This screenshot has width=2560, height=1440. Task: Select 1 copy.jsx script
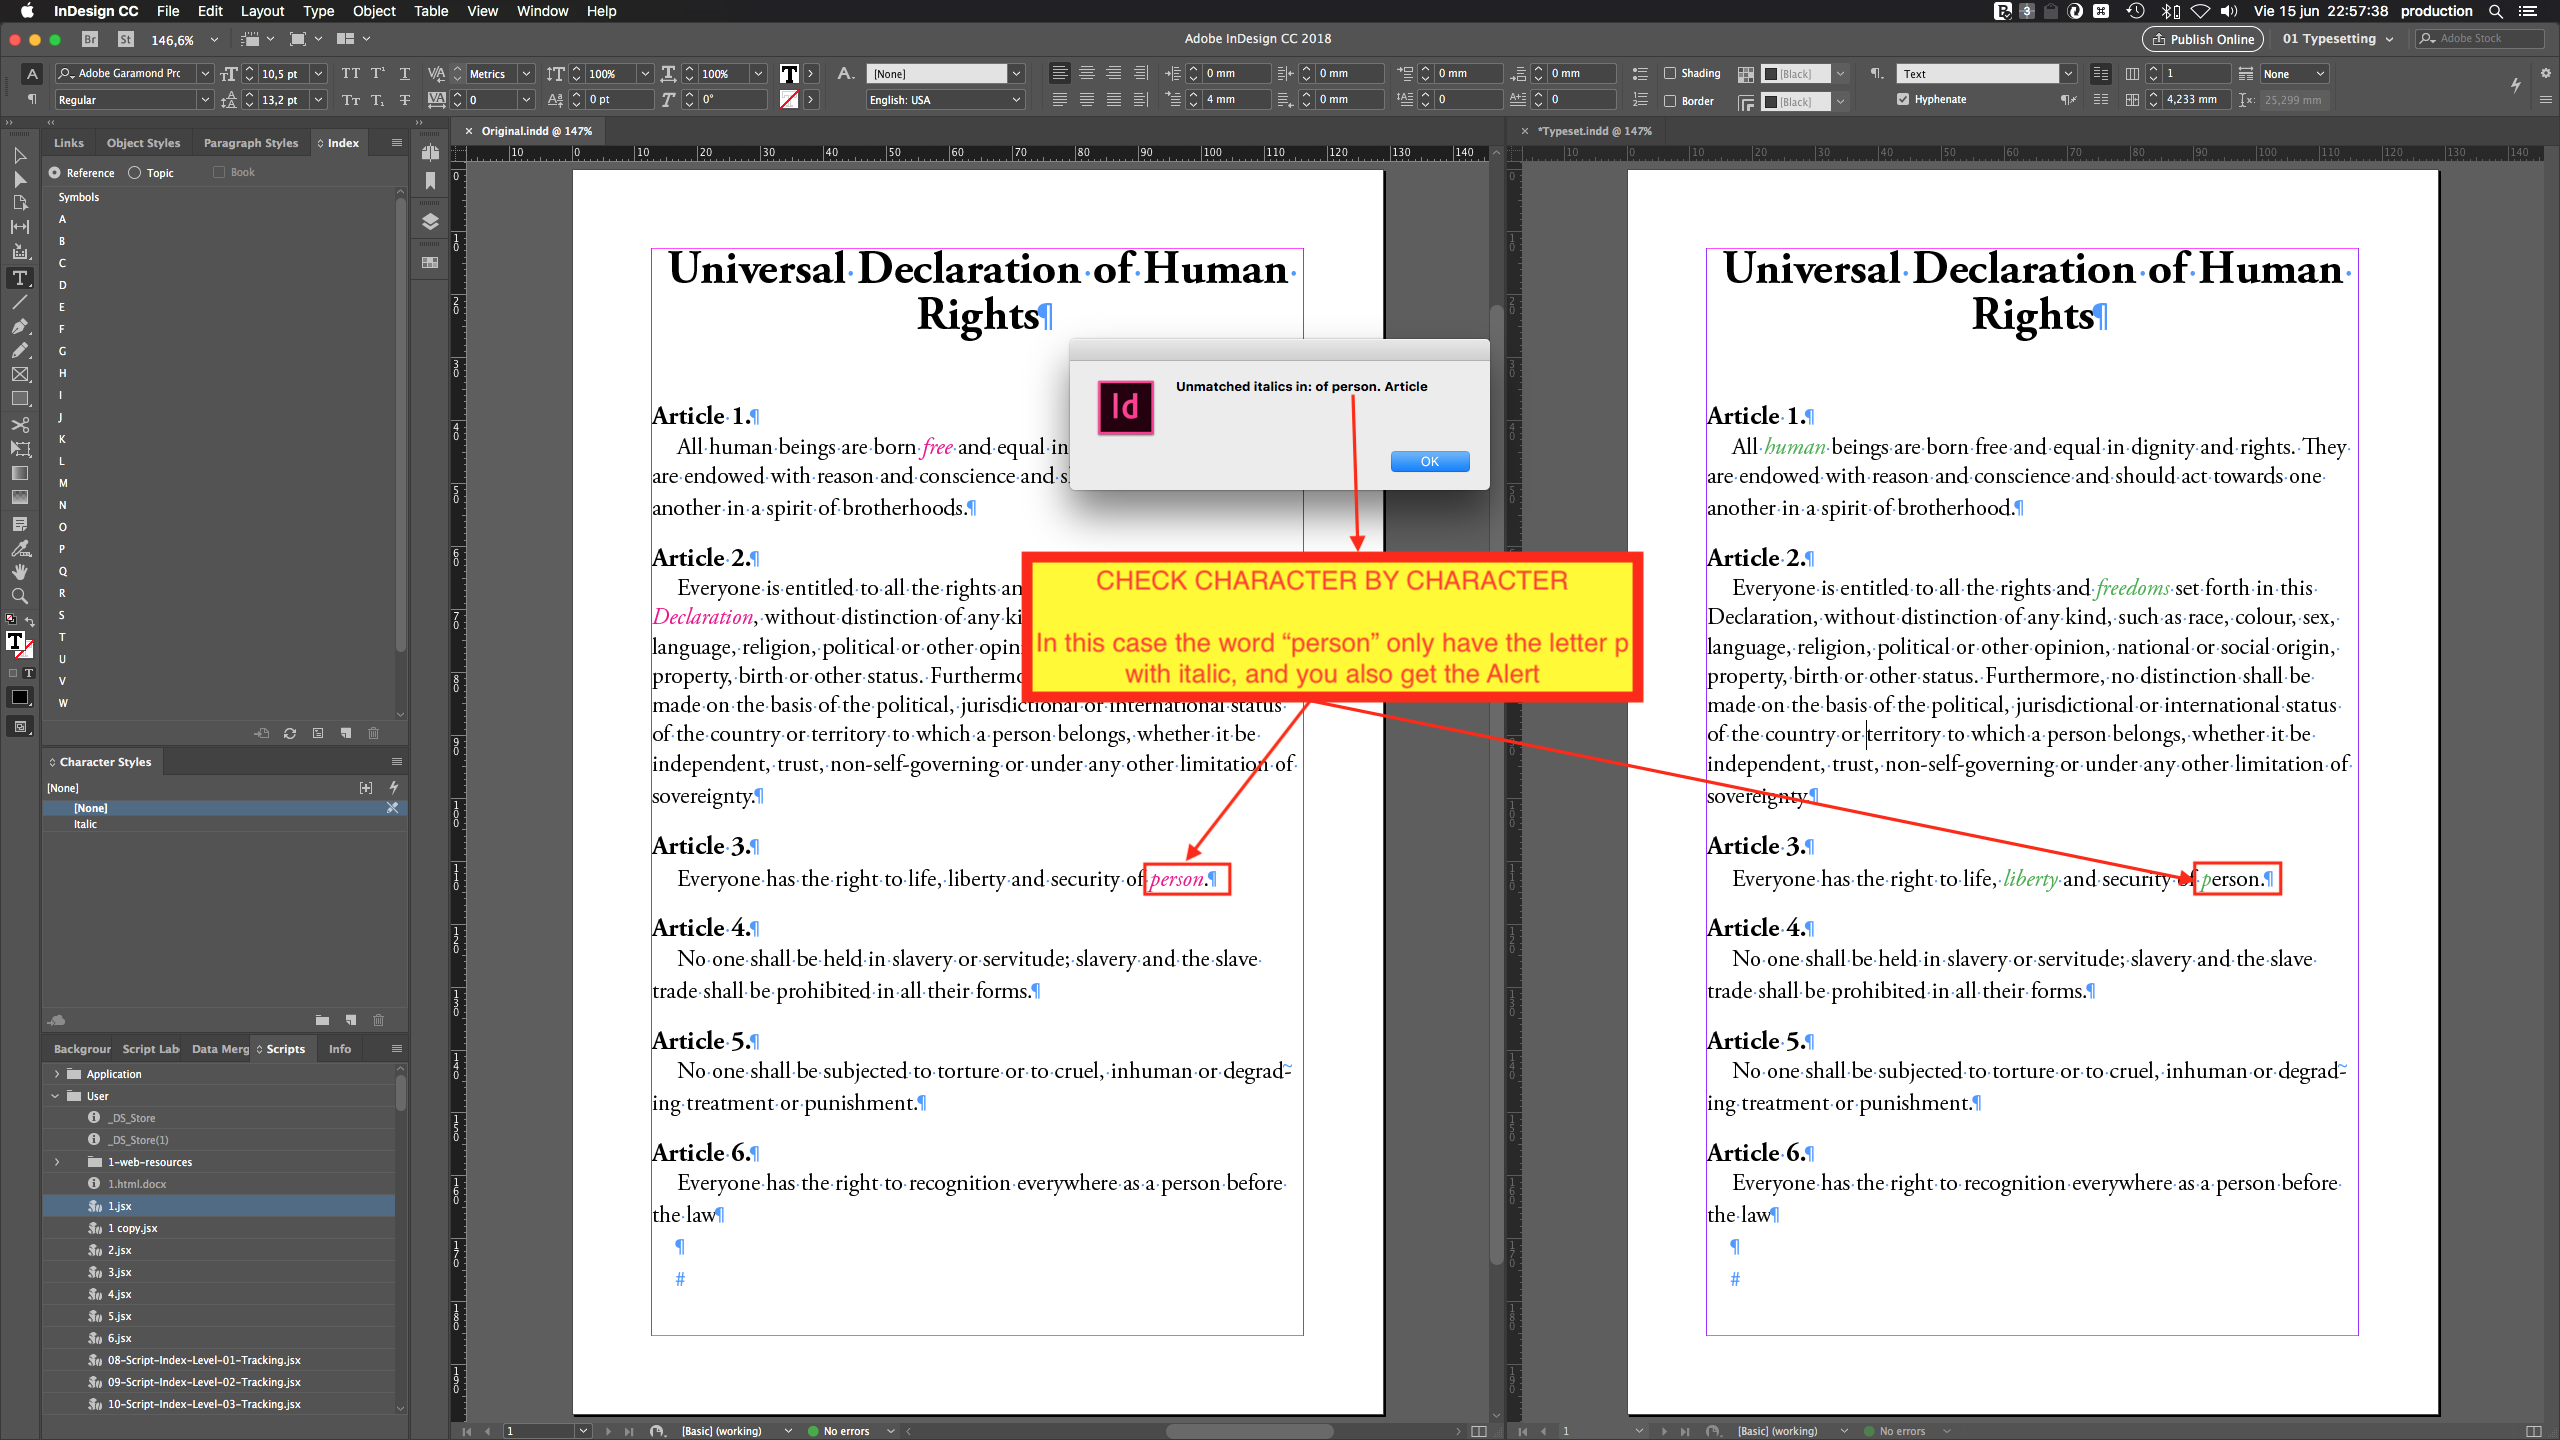pyautogui.click(x=219, y=1228)
